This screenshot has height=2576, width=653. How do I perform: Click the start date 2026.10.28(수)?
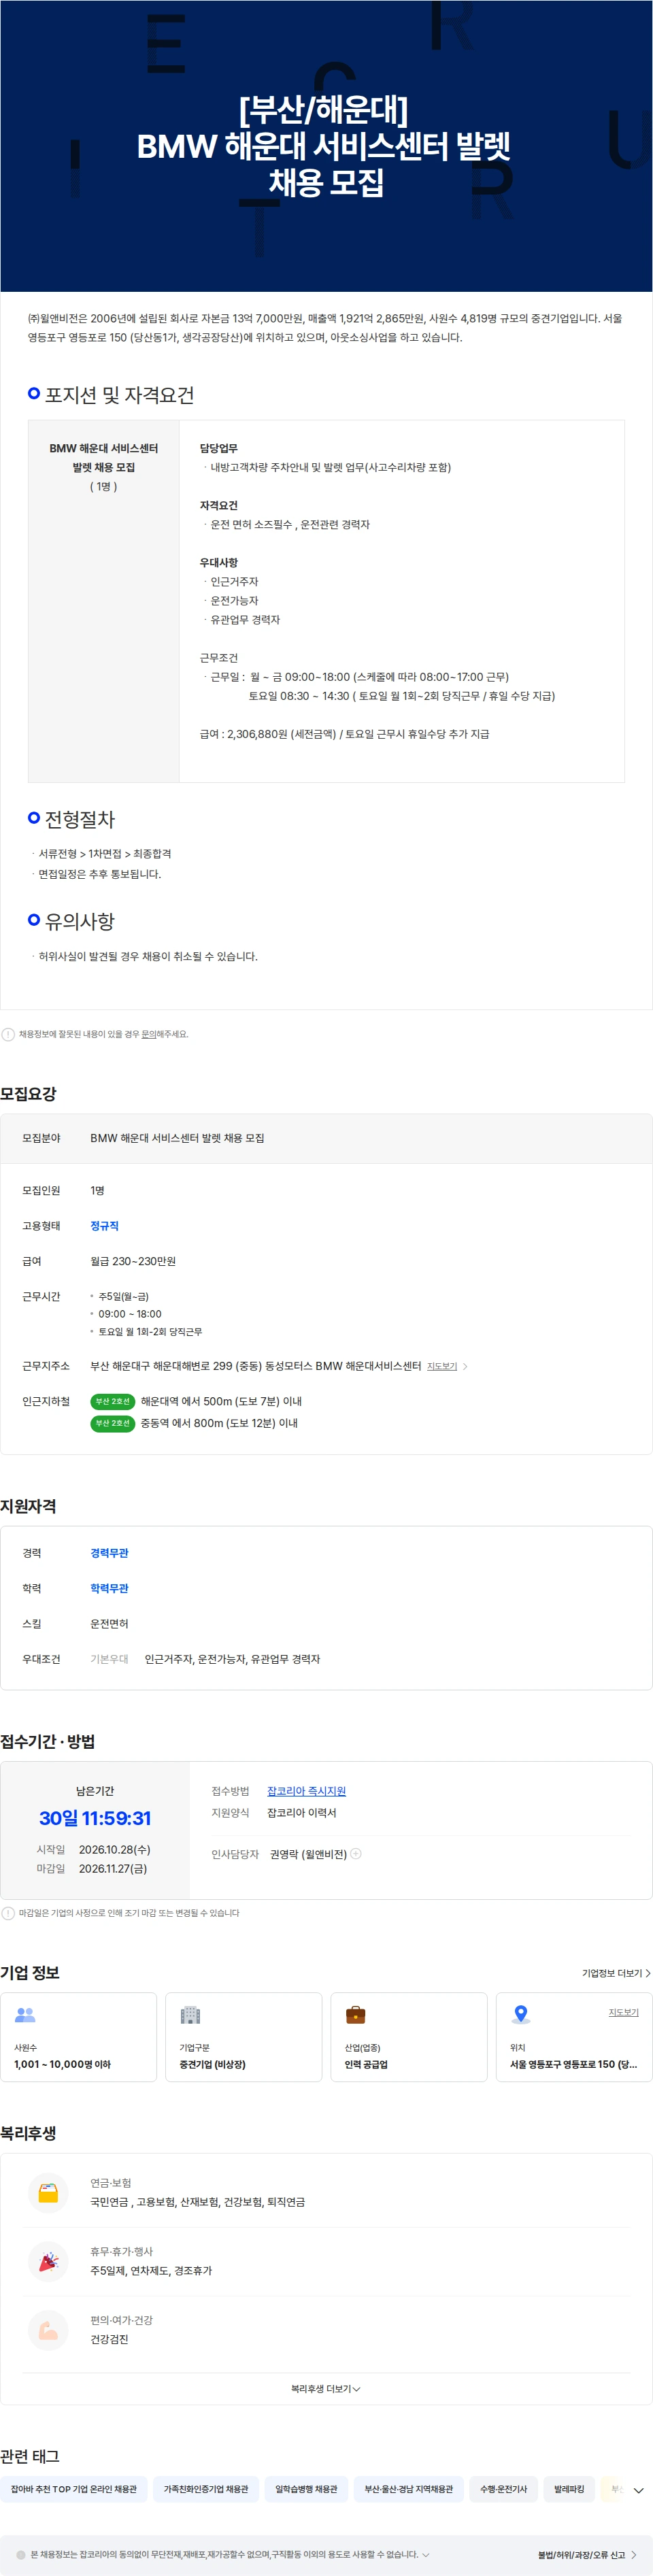[x=115, y=1849]
